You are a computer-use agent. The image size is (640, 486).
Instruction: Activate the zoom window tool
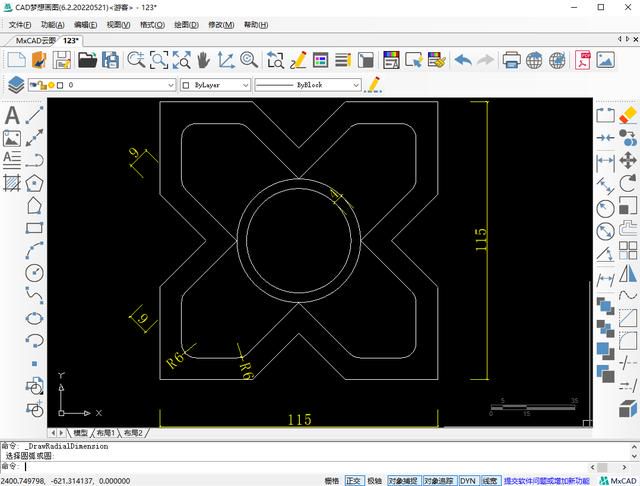pyautogui.click(x=159, y=60)
